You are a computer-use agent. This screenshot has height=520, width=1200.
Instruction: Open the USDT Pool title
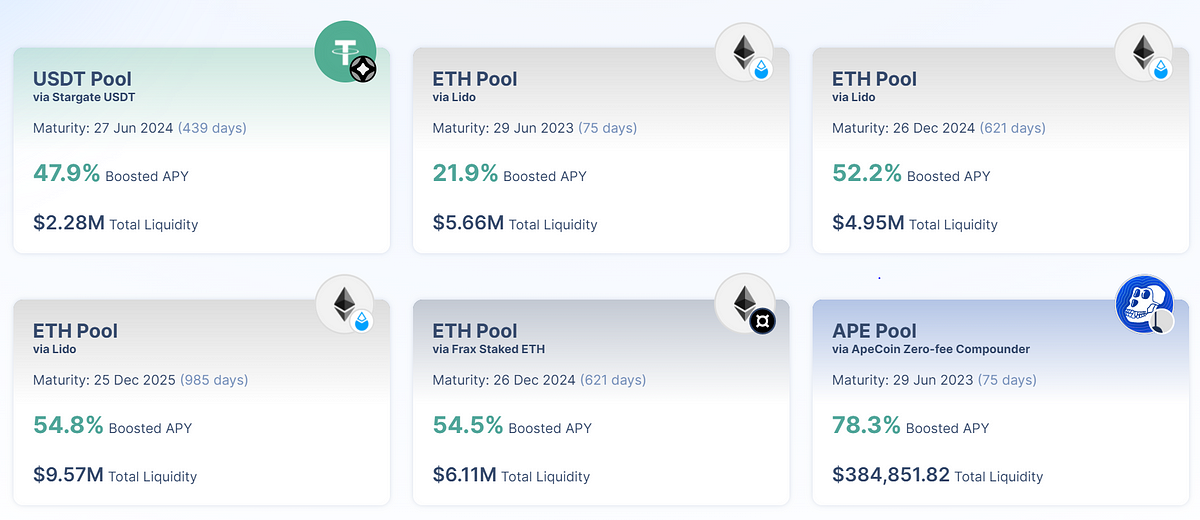point(82,78)
